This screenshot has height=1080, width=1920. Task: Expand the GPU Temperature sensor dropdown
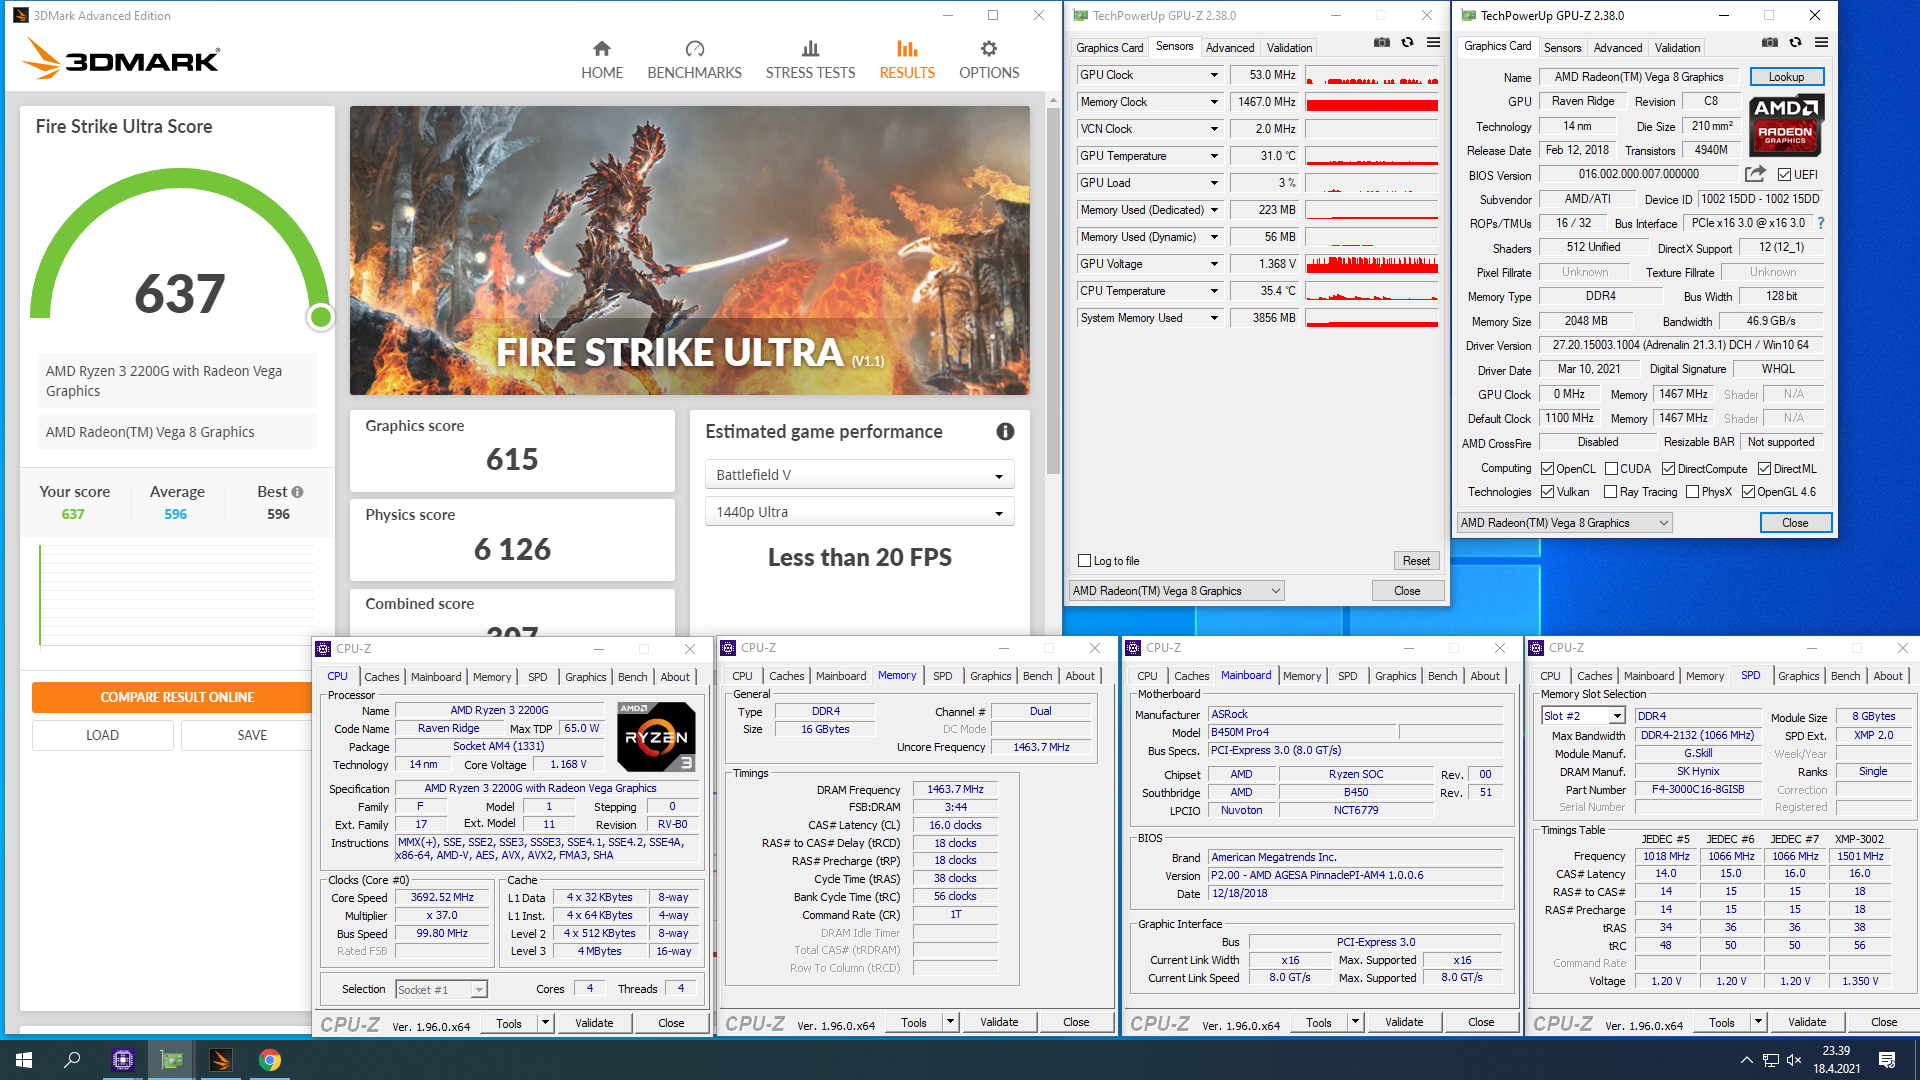pos(1214,156)
